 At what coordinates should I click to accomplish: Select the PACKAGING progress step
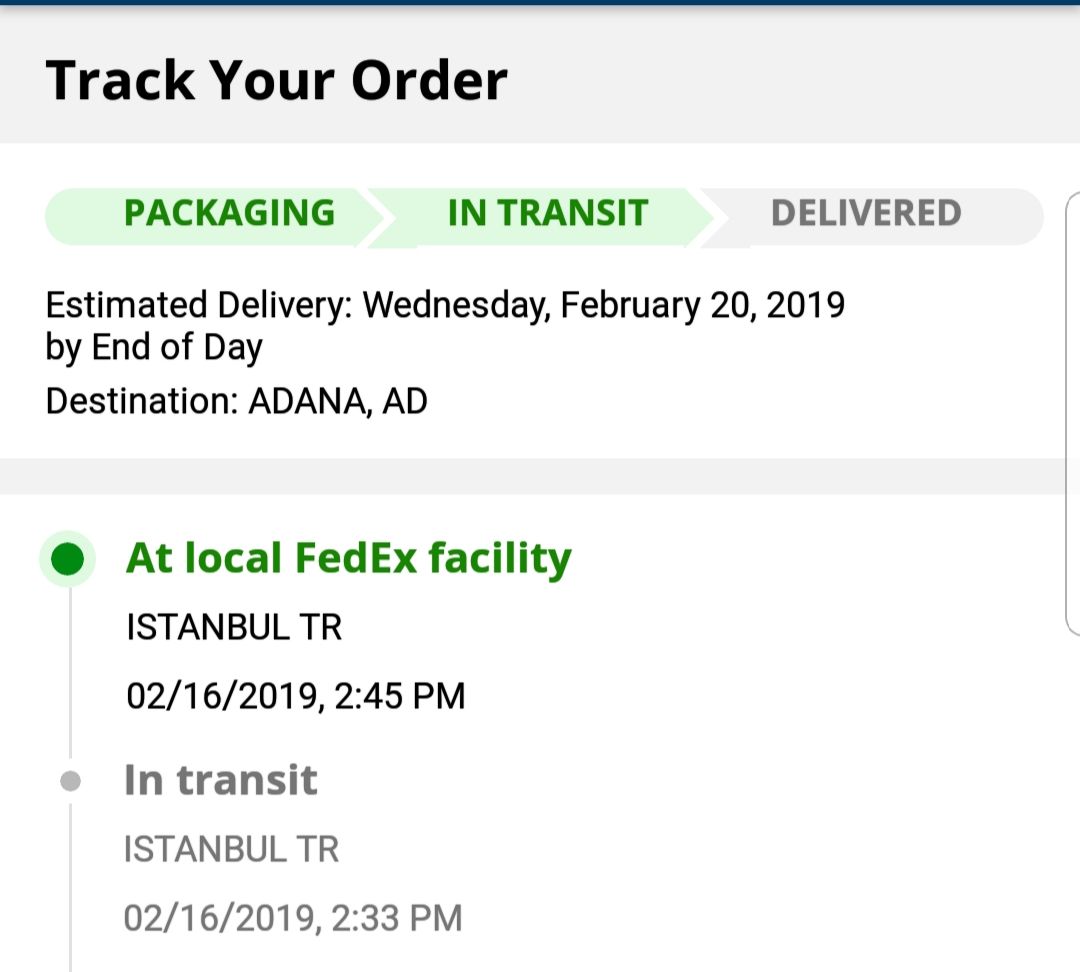tap(229, 214)
